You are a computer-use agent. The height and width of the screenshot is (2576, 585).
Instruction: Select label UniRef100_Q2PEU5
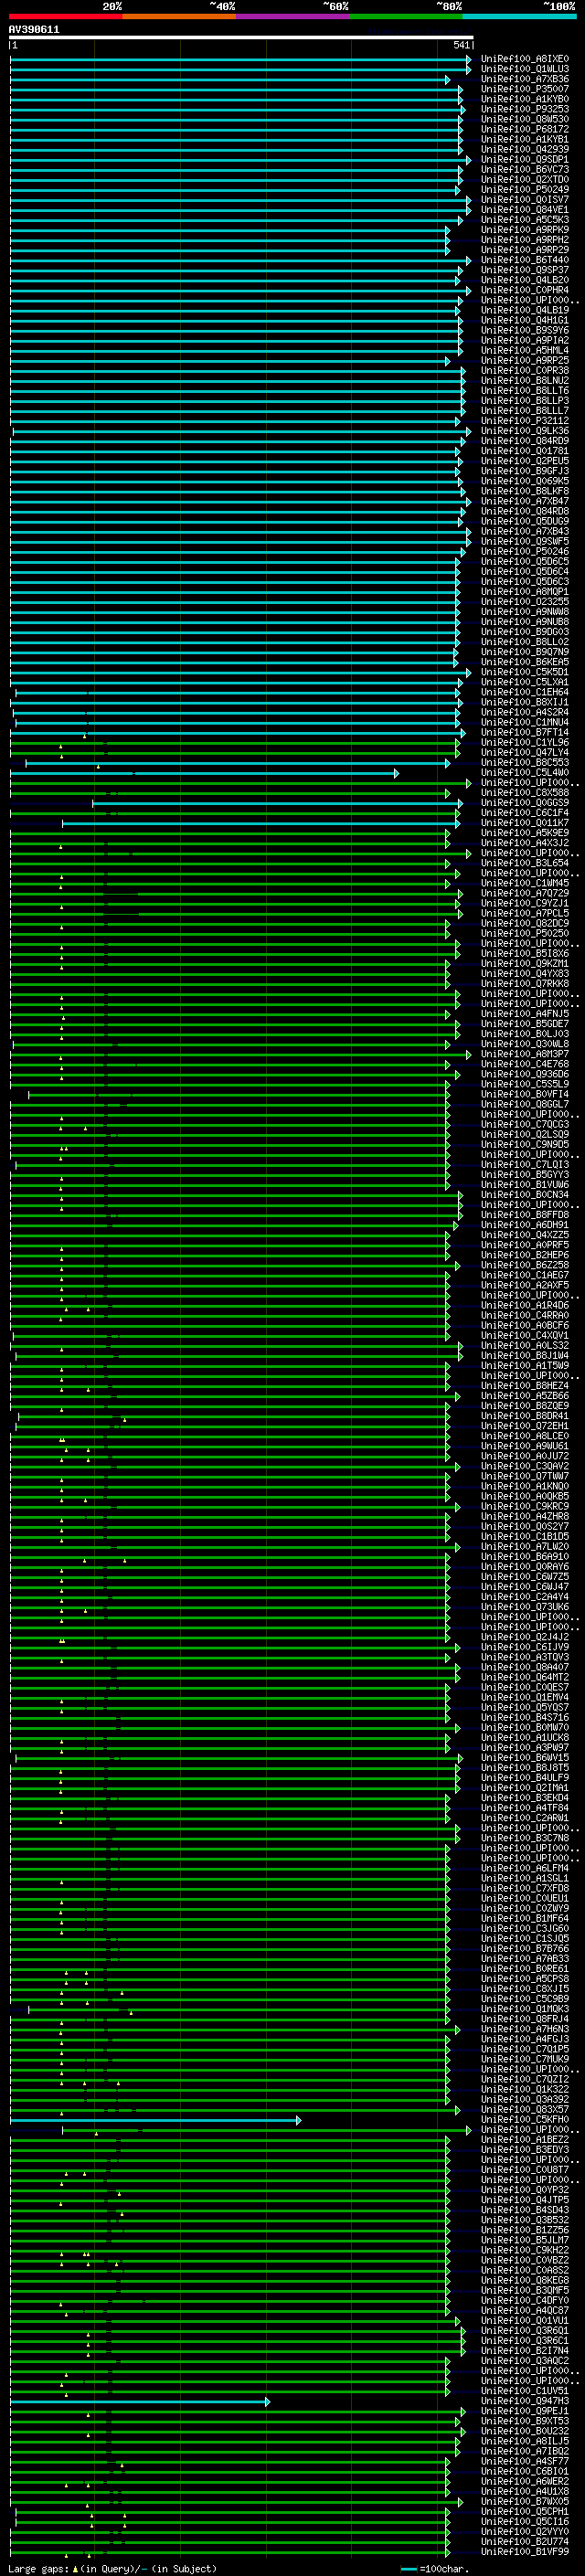click(x=525, y=461)
